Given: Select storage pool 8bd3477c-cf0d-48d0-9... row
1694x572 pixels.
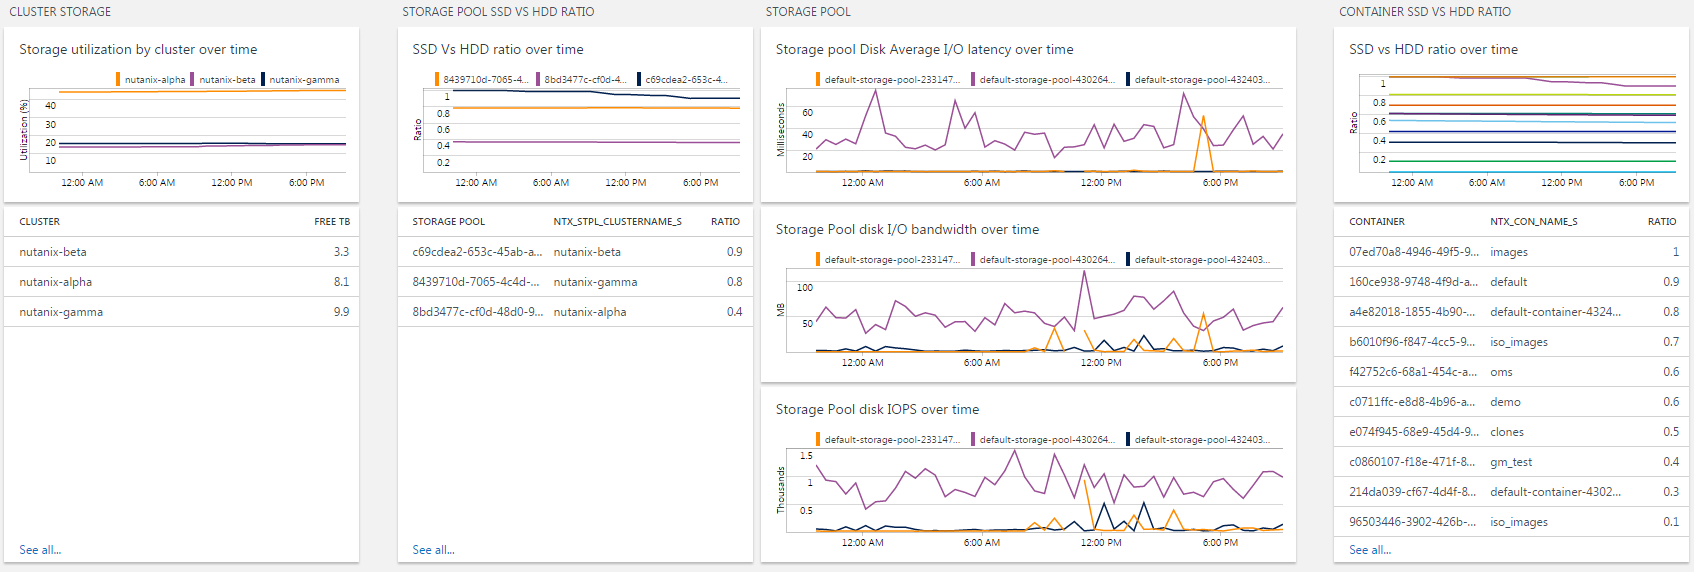Looking at the screenshot, I should click(x=575, y=312).
